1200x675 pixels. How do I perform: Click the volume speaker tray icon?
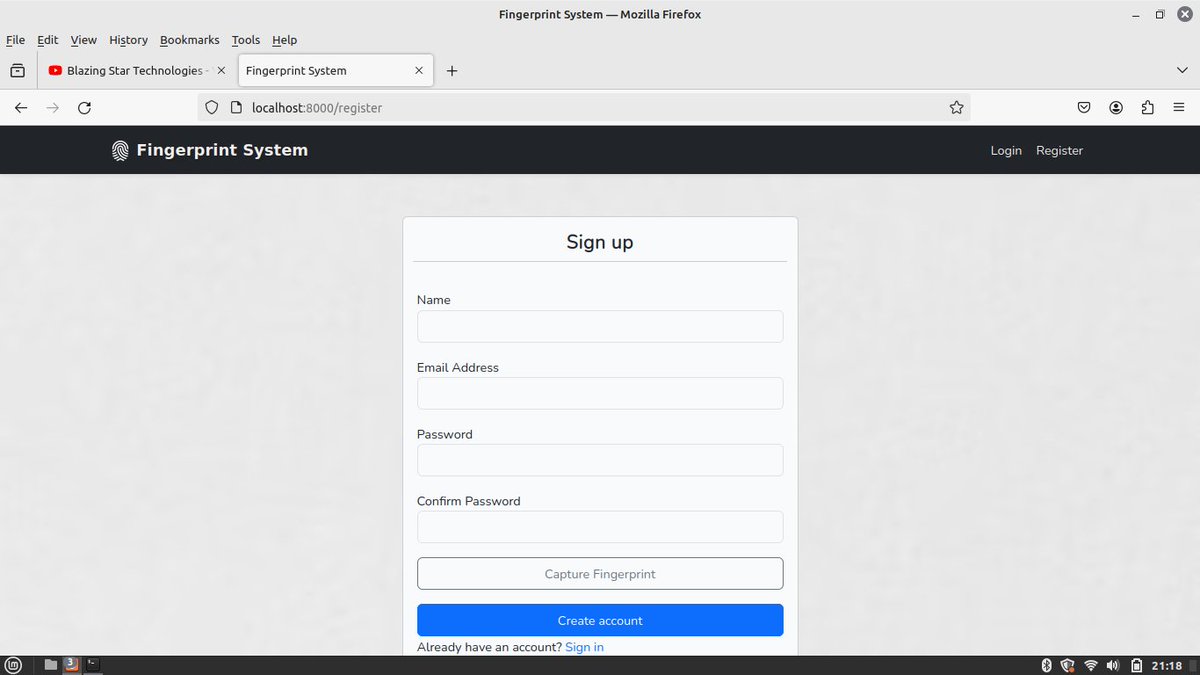tap(1113, 665)
